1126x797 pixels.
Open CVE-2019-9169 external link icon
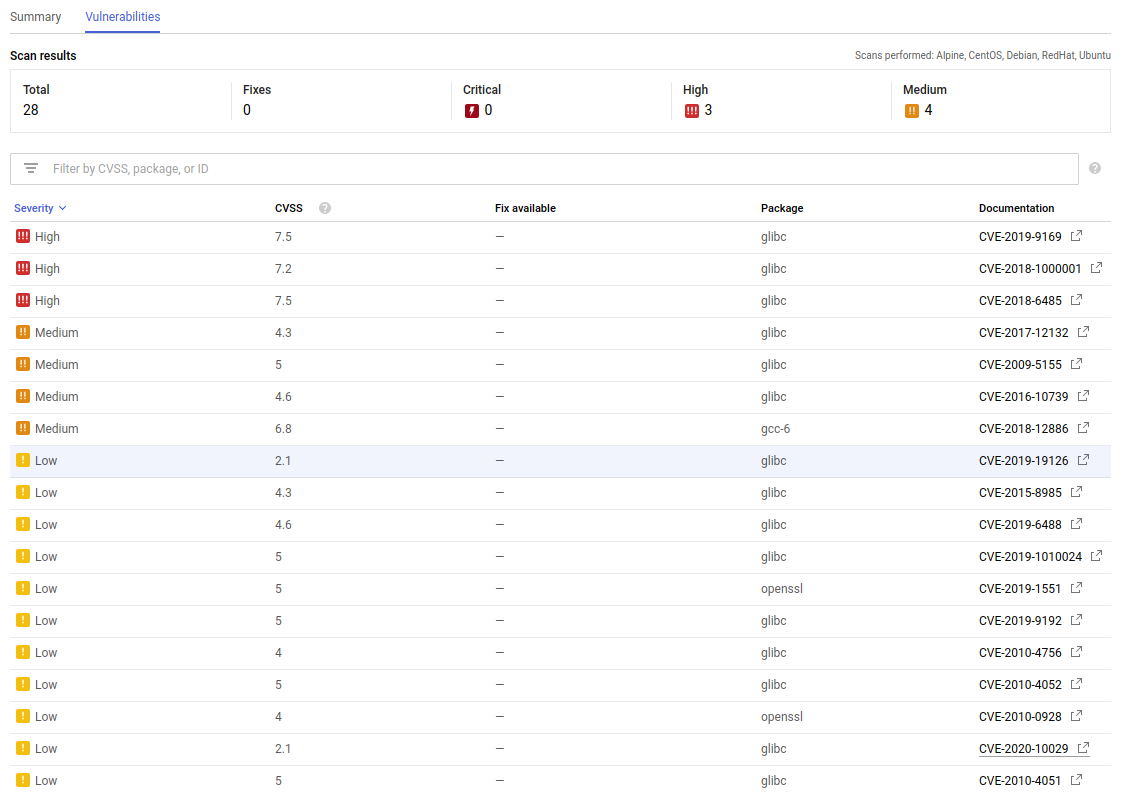click(x=1076, y=236)
